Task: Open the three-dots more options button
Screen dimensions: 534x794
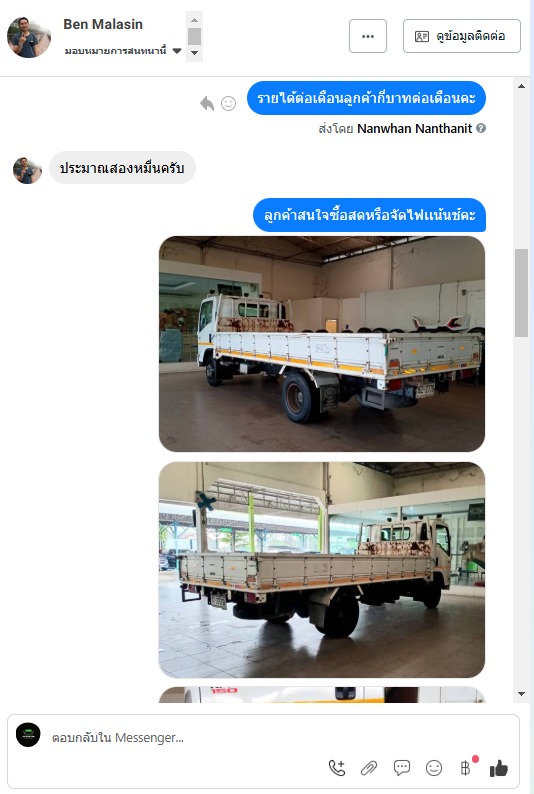Action: (368, 36)
